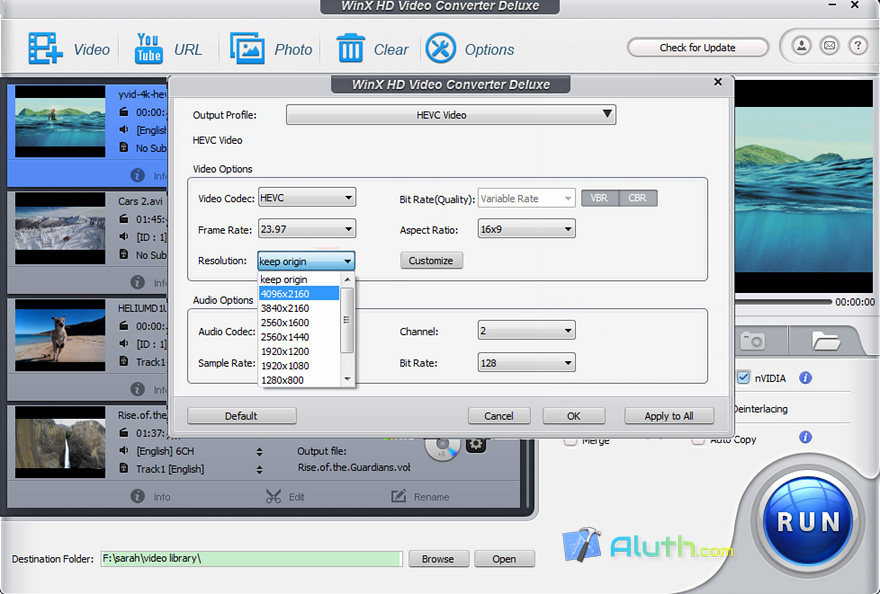Toggle the Merge checkbox
Image resolution: width=880 pixels, height=594 pixels.
coord(570,441)
